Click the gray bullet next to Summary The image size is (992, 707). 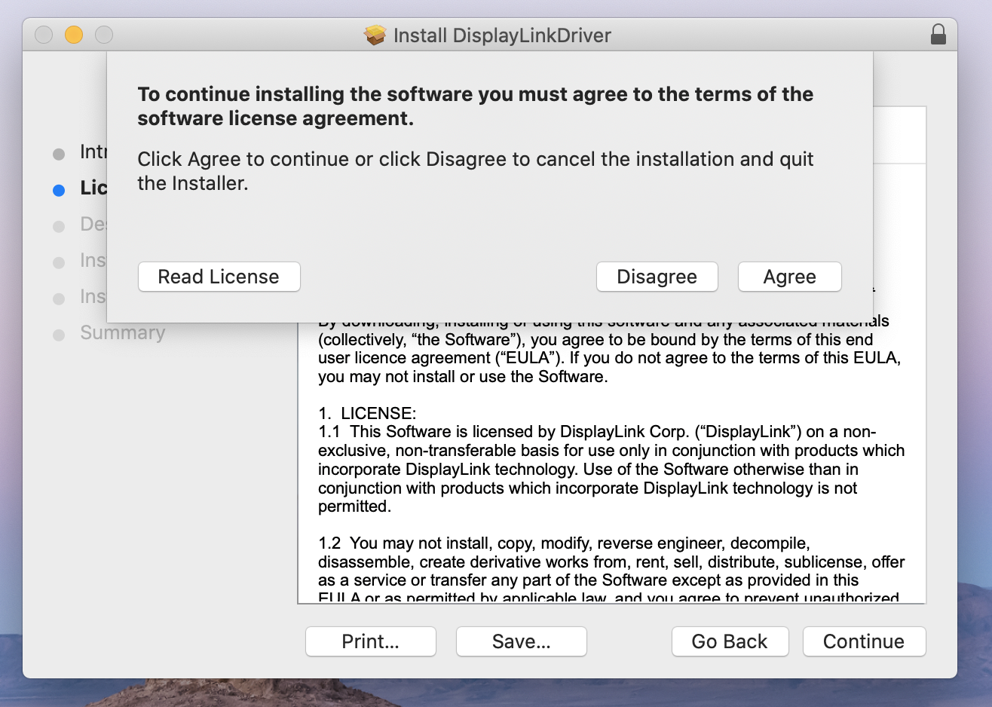[59, 335]
